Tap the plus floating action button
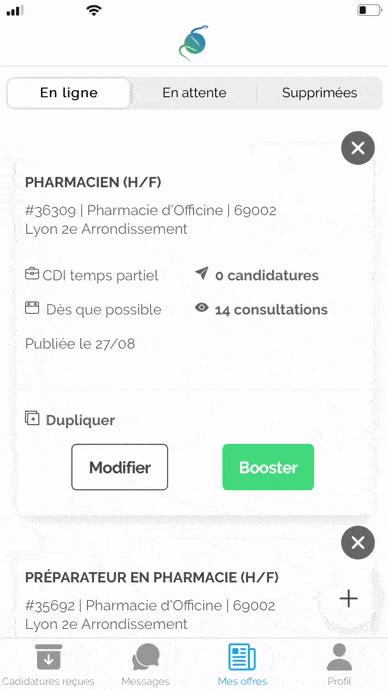 [x=348, y=599]
